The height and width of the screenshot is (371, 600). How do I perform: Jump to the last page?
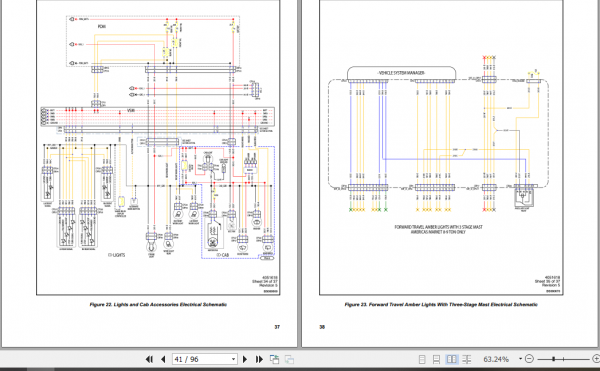259,359
